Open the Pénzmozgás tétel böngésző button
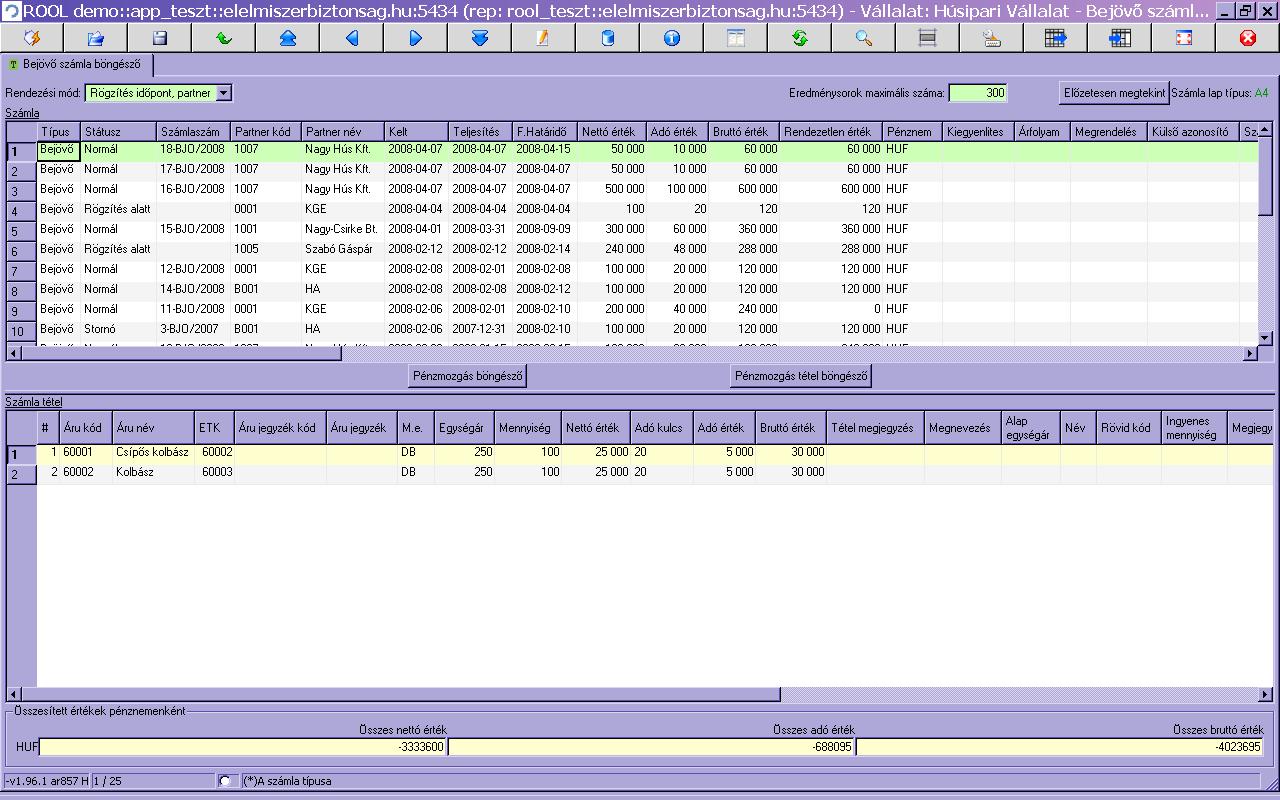This screenshot has width=1280, height=800. tap(801, 376)
